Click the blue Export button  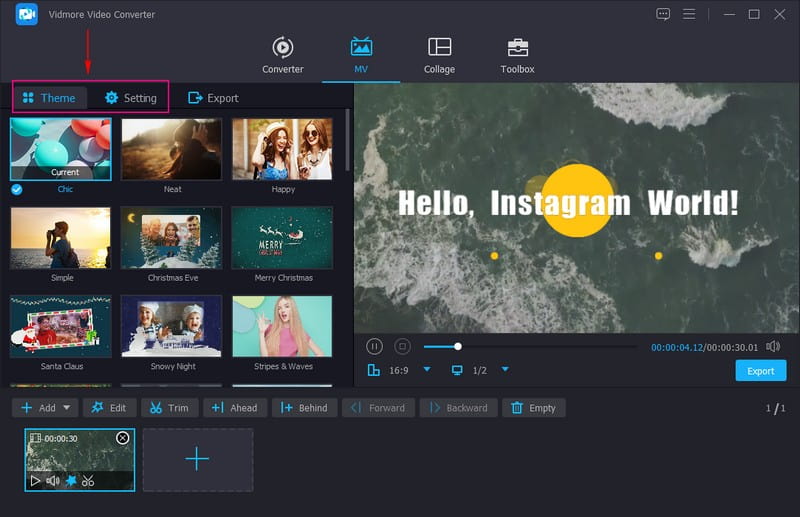pos(760,371)
